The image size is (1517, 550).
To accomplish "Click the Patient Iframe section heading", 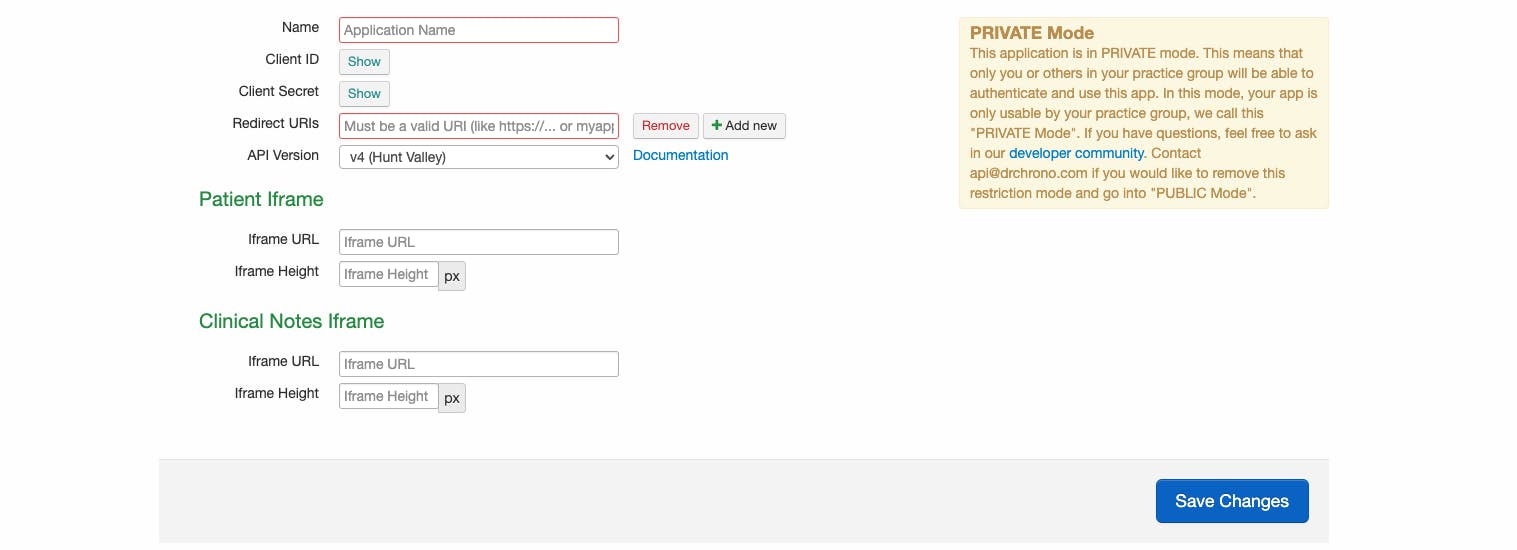I will point(261,199).
